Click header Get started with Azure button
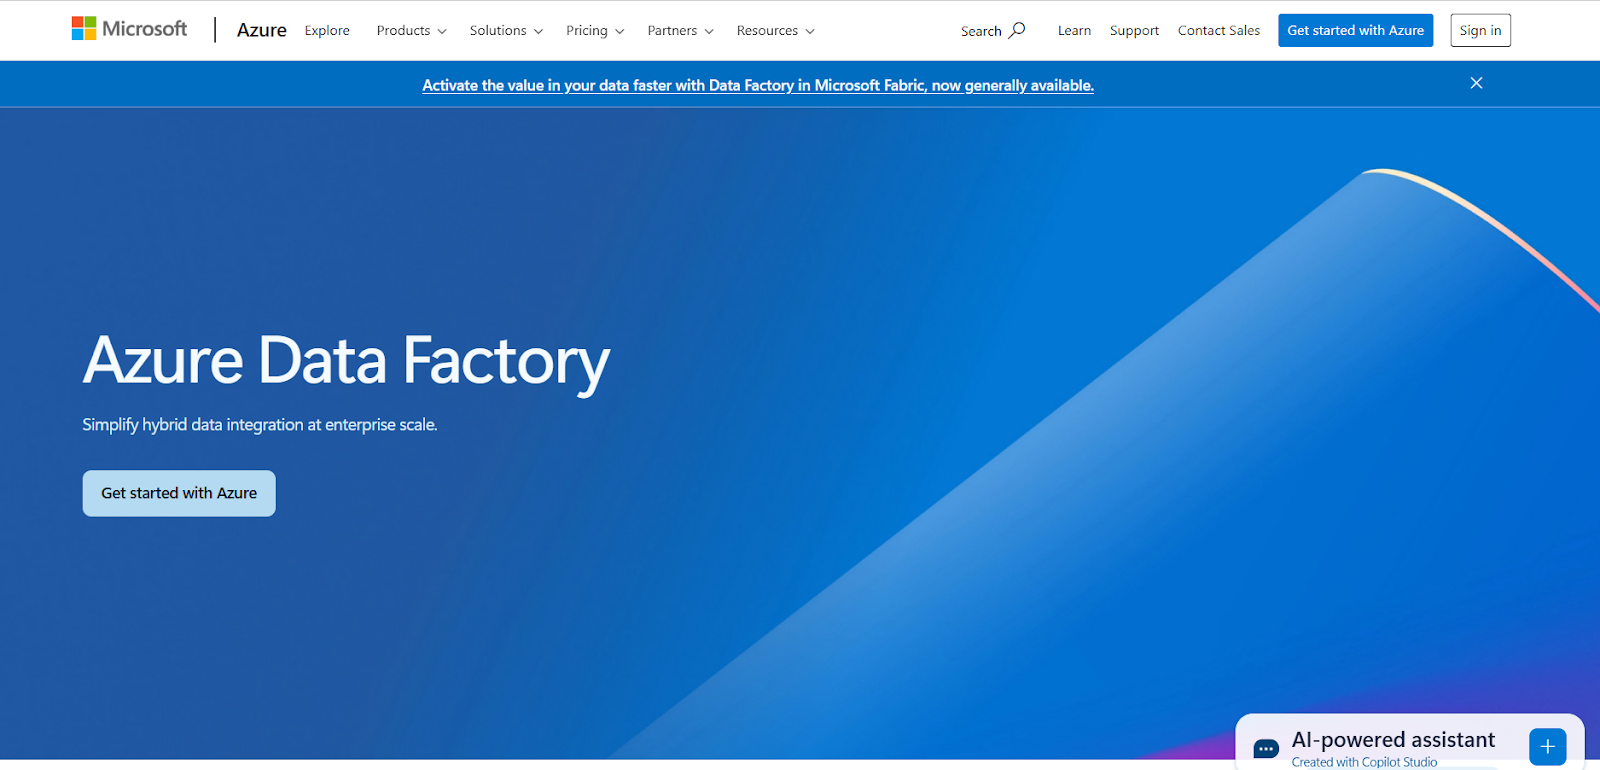 [x=1355, y=30]
